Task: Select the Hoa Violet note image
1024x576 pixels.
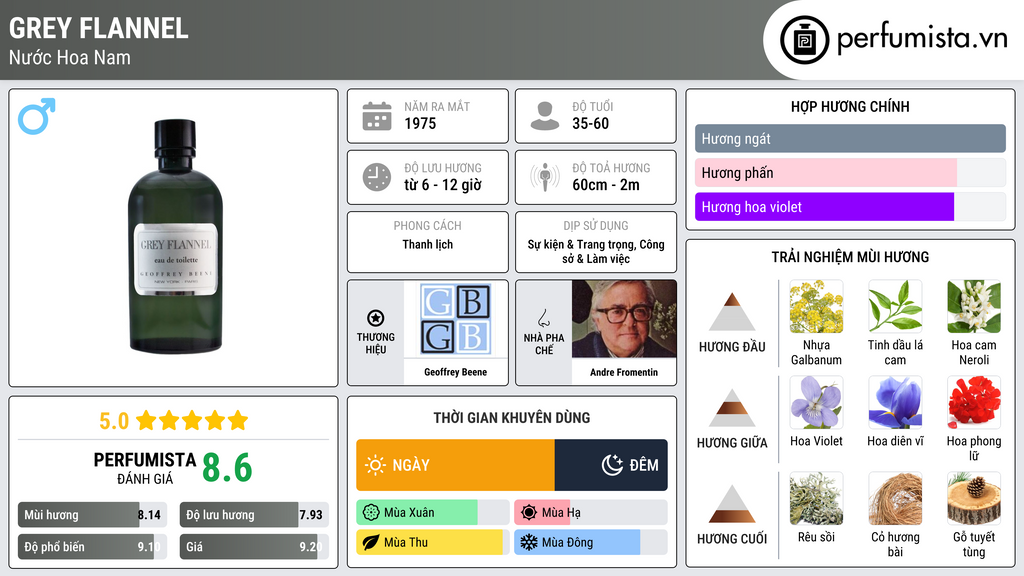Action: [816, 403]
